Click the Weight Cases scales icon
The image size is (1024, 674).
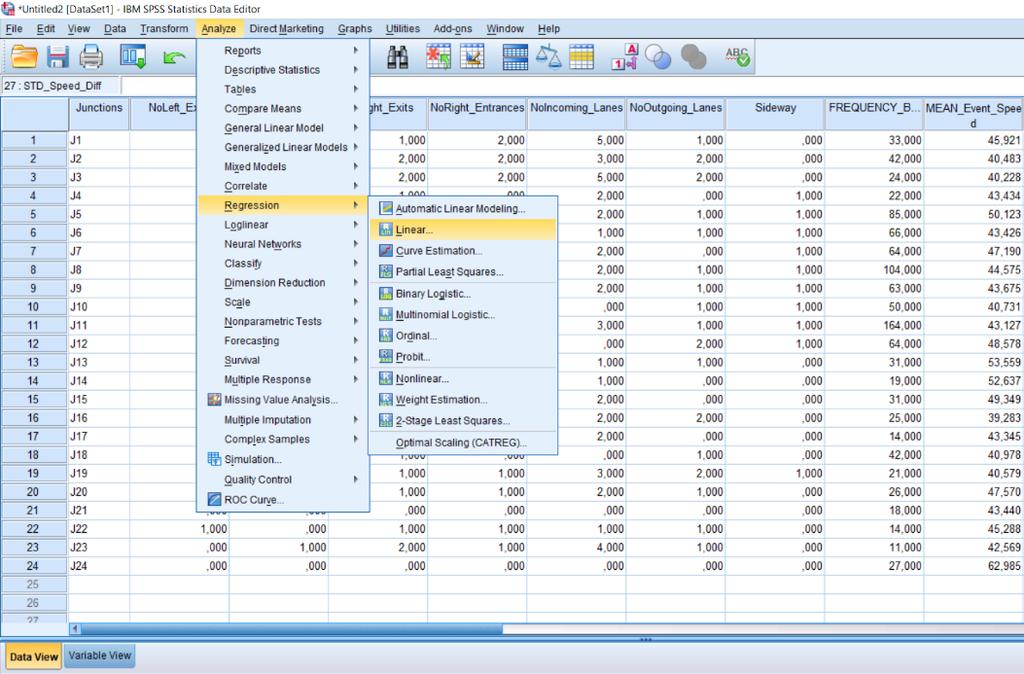click(549, 57)
